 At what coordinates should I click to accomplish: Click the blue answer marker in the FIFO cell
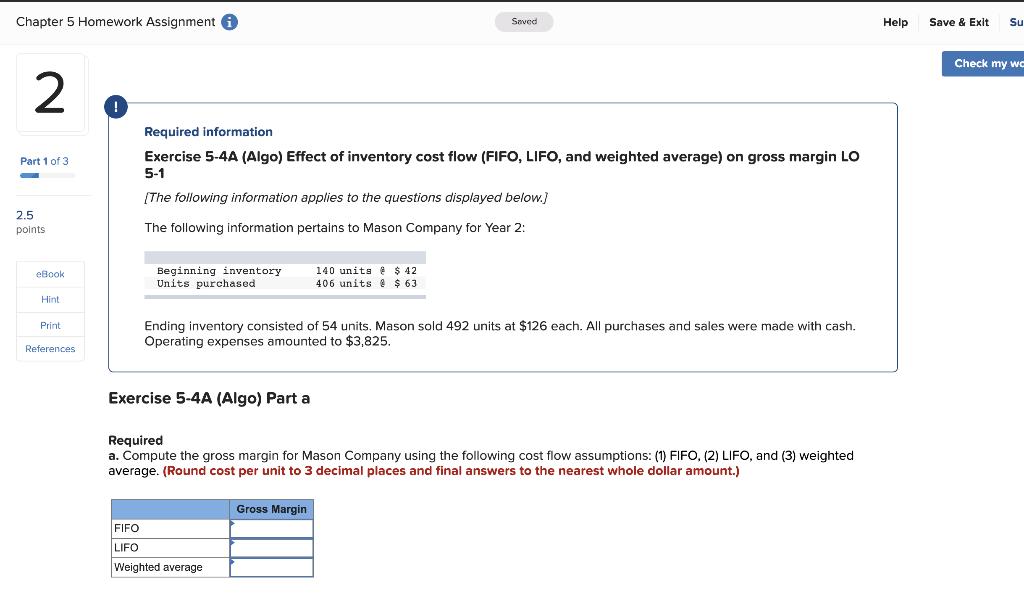[234, 522]
